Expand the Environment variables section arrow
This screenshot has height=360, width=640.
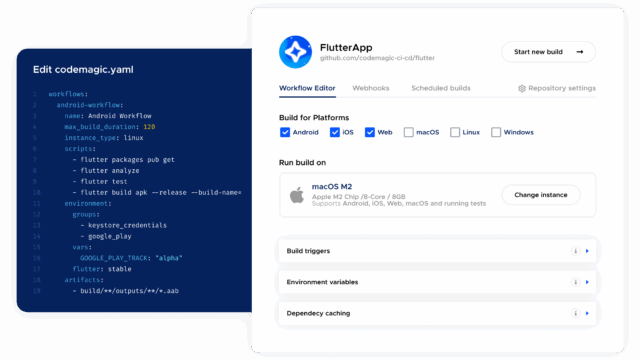(587, 282)
